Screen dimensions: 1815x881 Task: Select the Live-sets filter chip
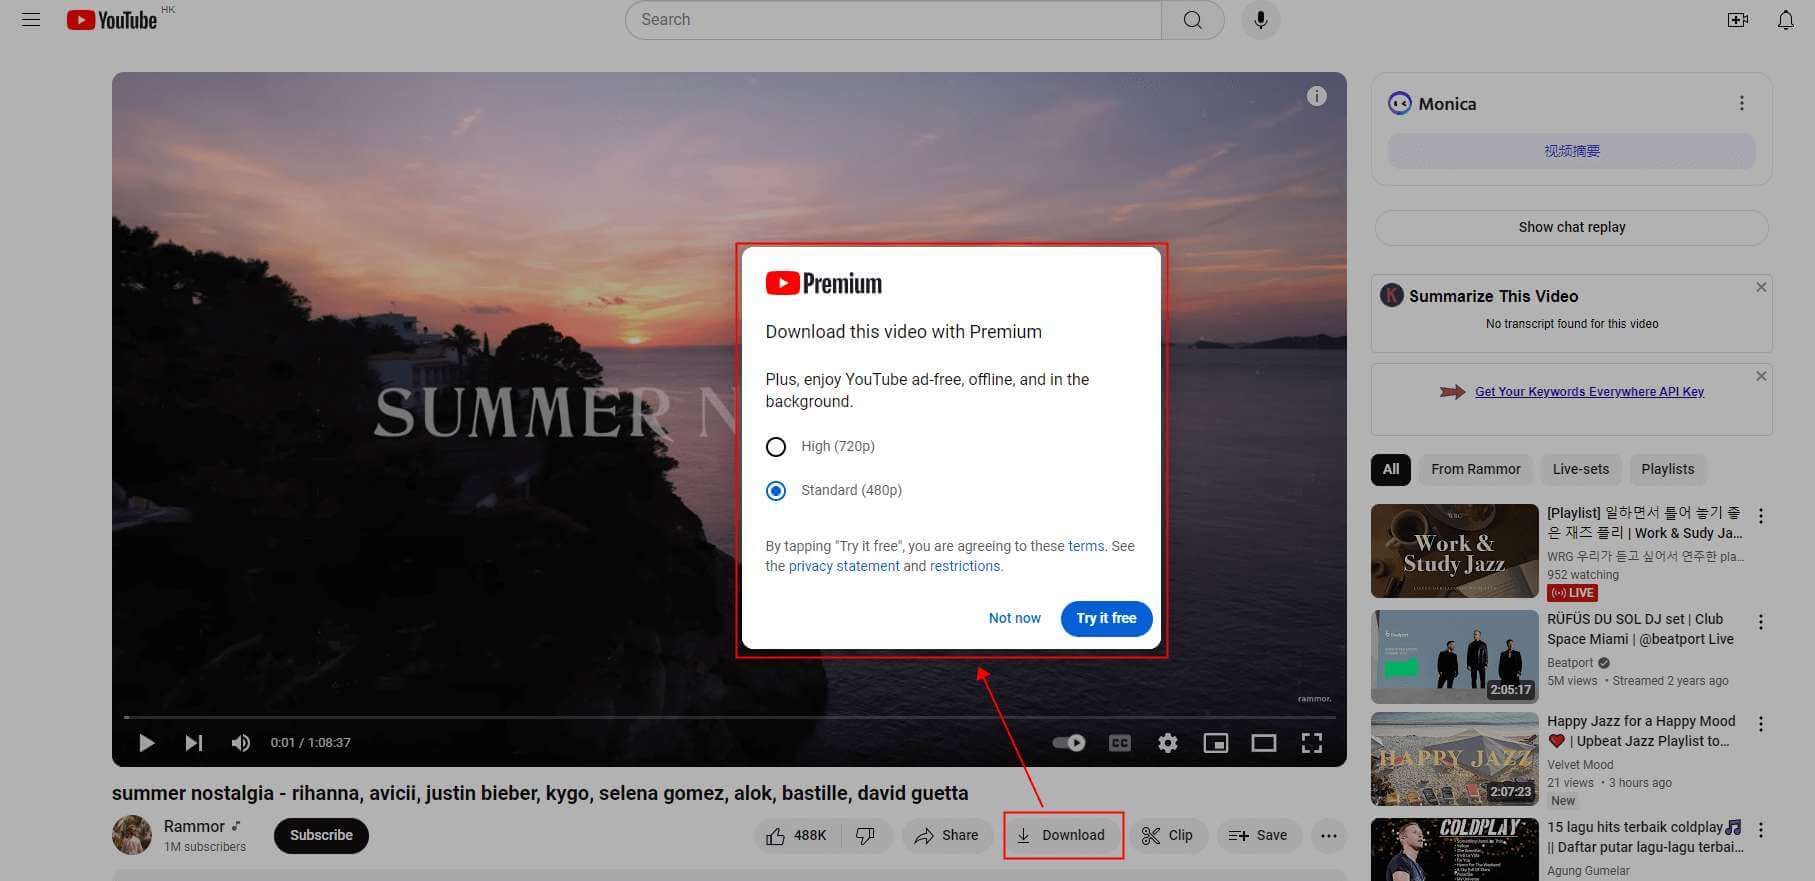click(x=1580, y=470)
